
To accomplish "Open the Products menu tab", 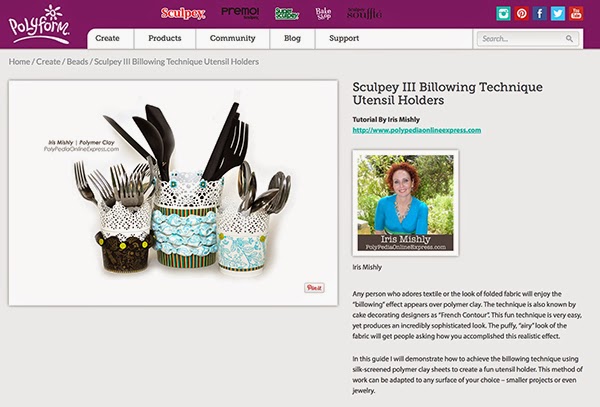I will click(x=165, y=39).
